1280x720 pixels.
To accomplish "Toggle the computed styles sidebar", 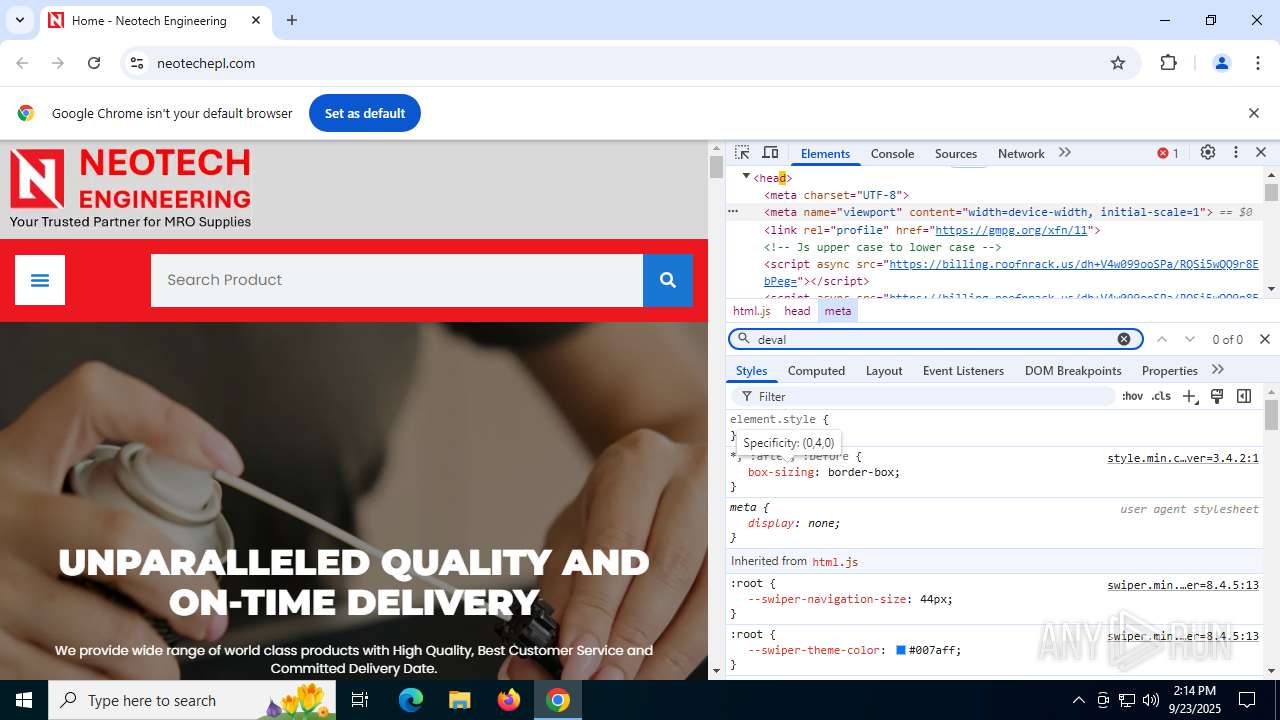I will tap(1244, 396).
